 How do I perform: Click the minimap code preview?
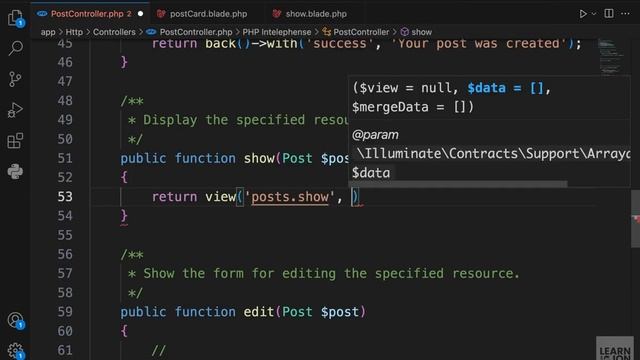pos(611,57)
